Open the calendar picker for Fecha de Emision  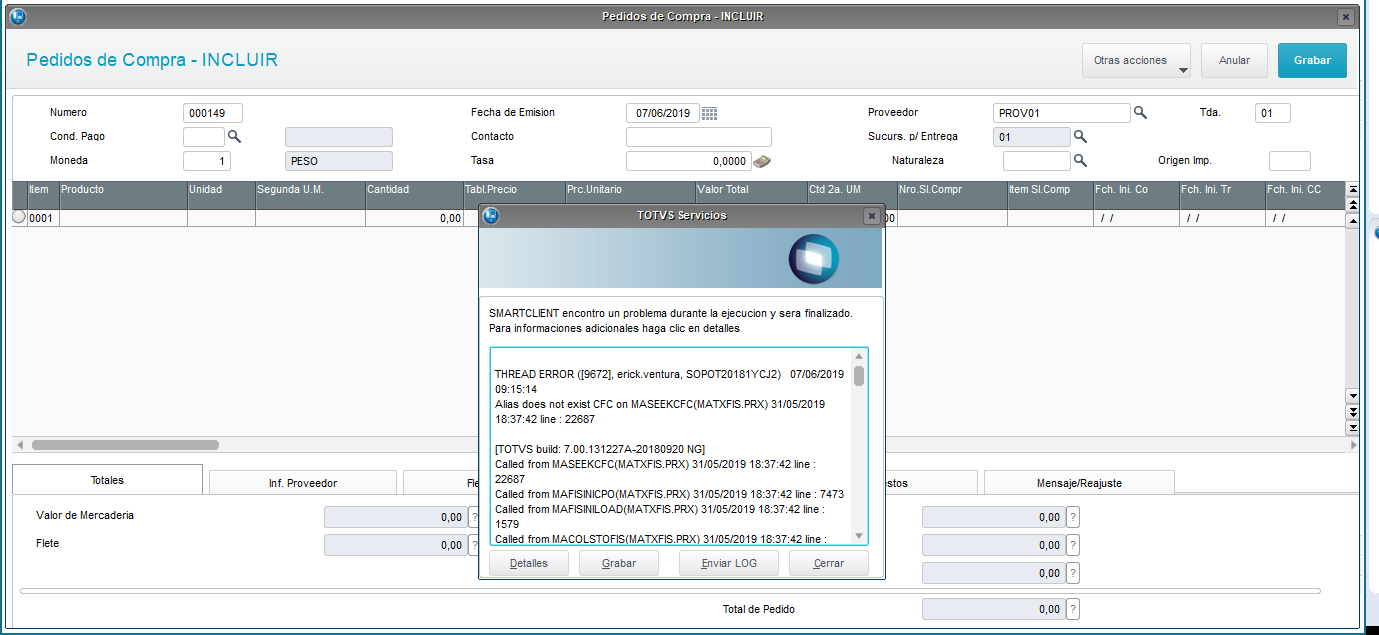point(709,113)
